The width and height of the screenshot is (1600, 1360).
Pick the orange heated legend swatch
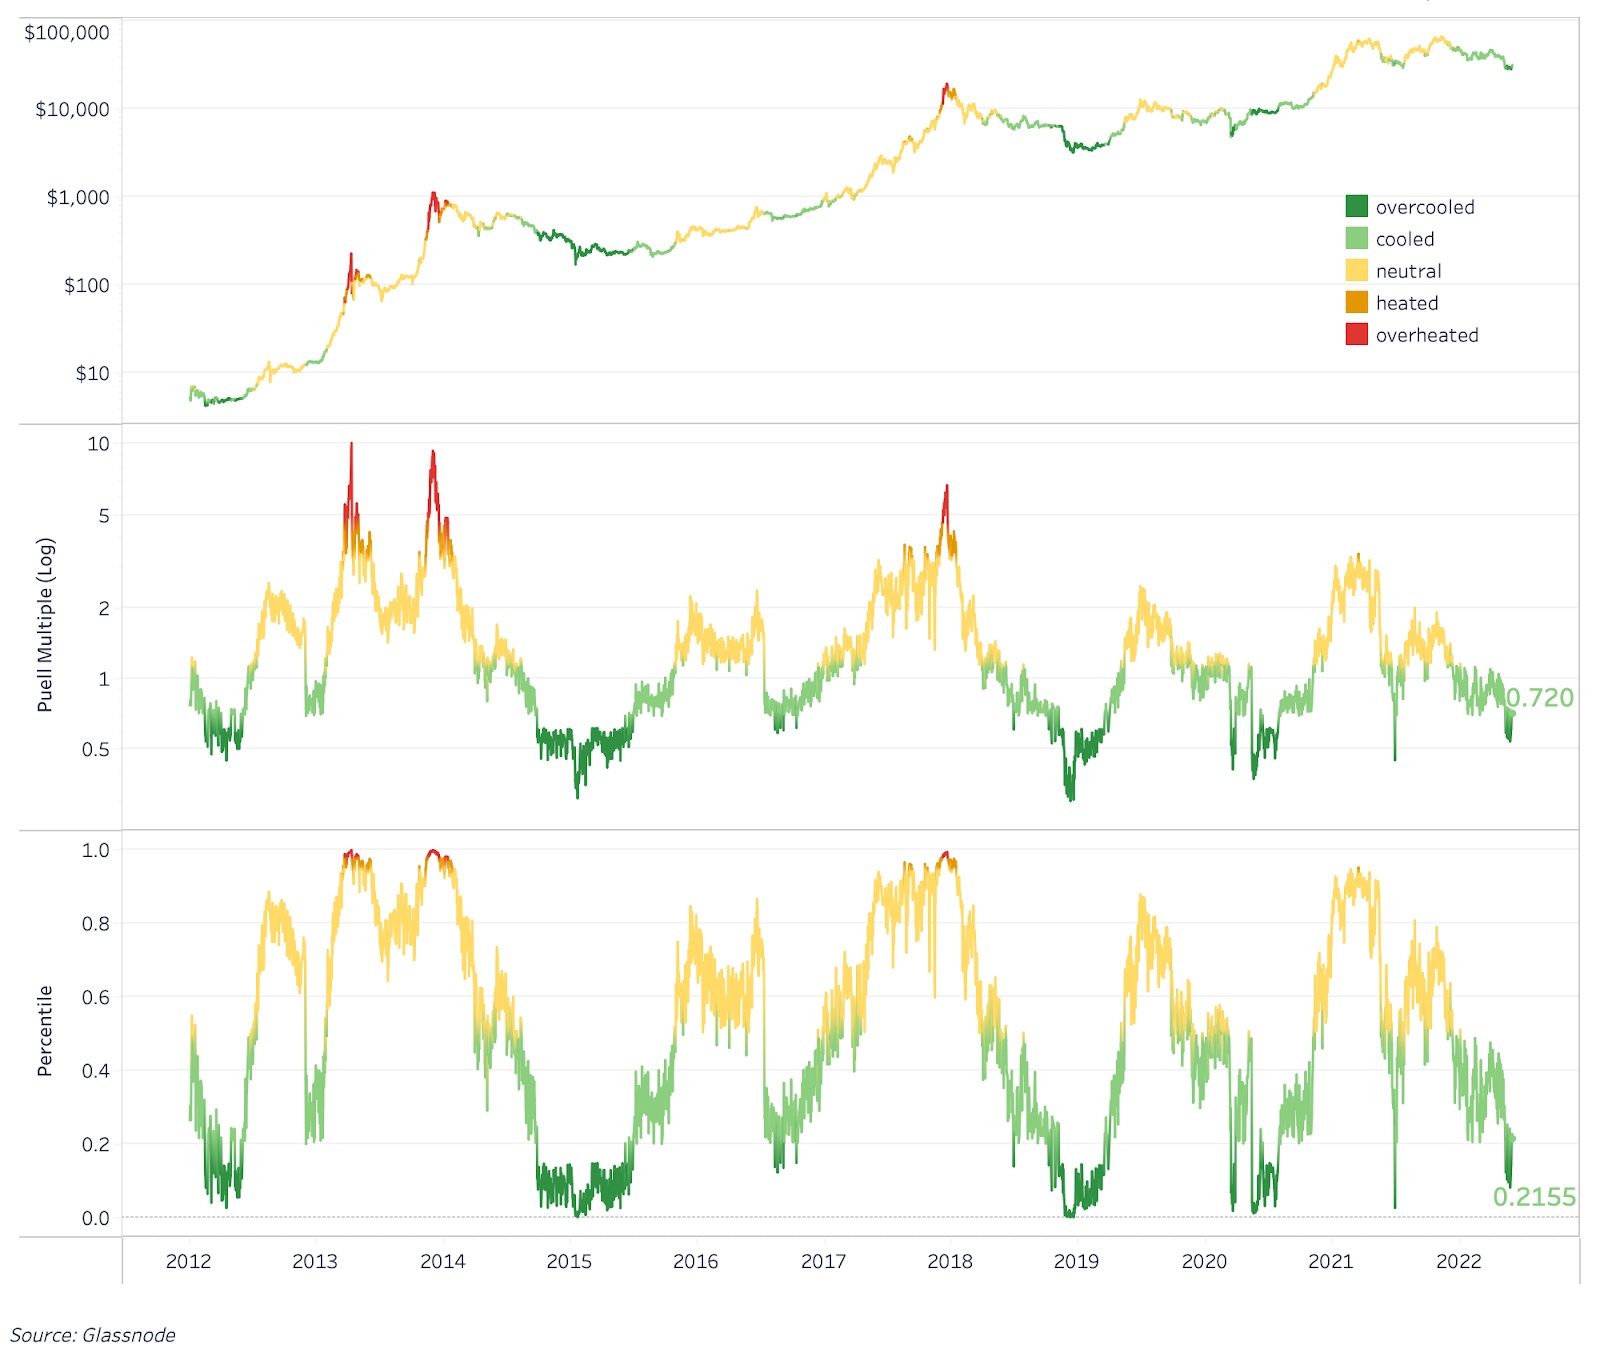coord(1356,303)
